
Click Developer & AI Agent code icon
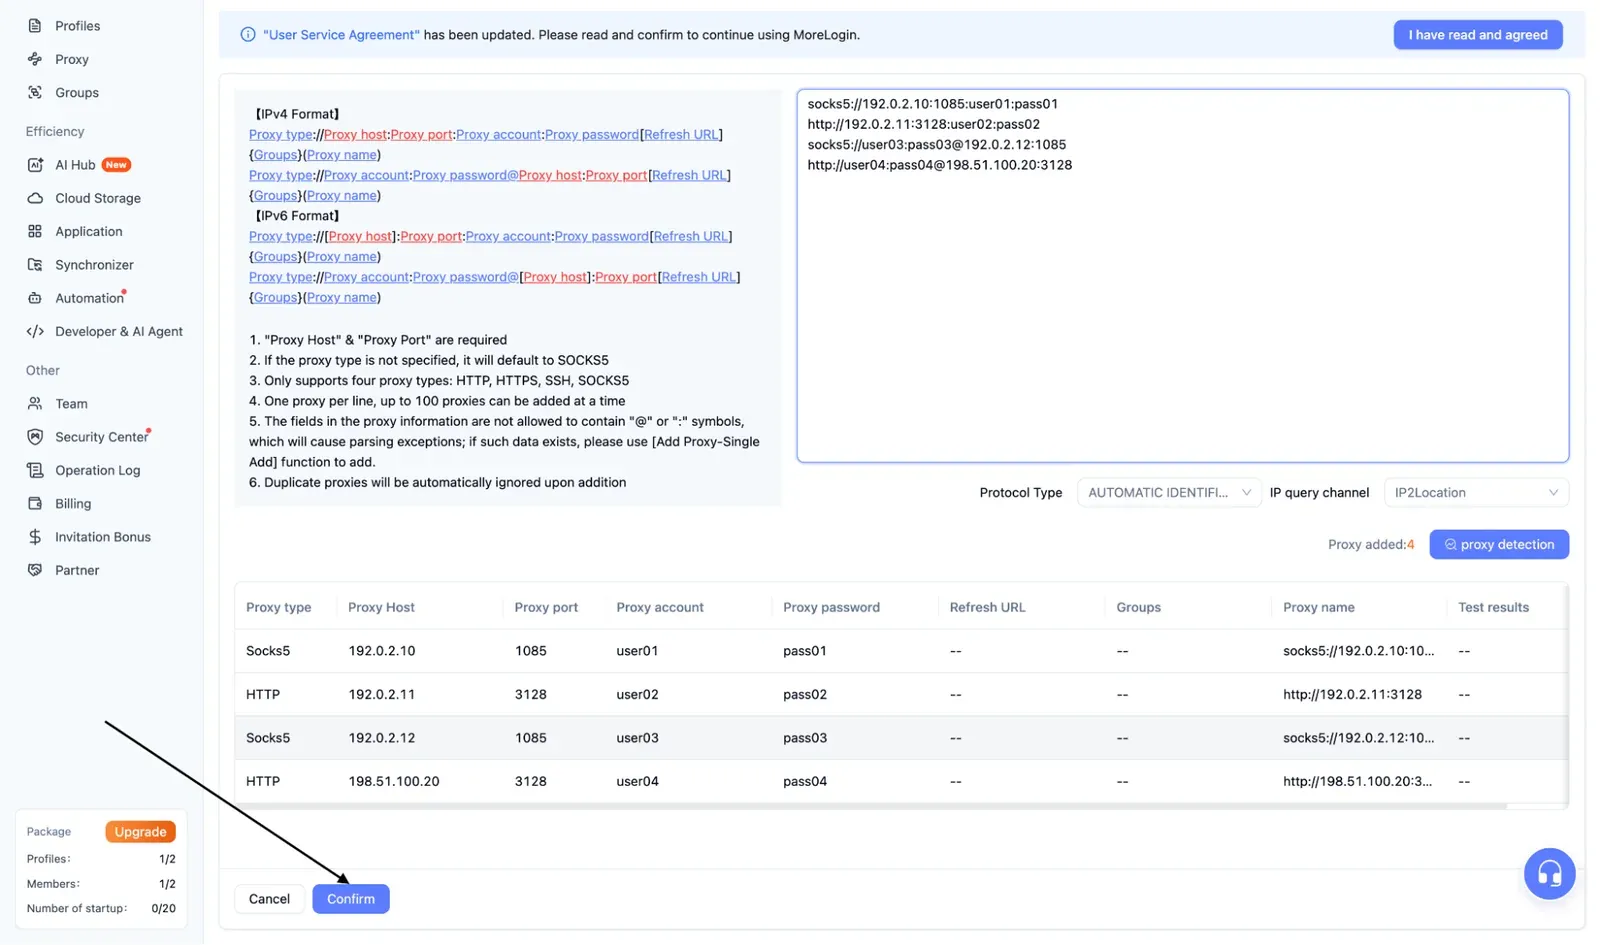coord(35,331)
